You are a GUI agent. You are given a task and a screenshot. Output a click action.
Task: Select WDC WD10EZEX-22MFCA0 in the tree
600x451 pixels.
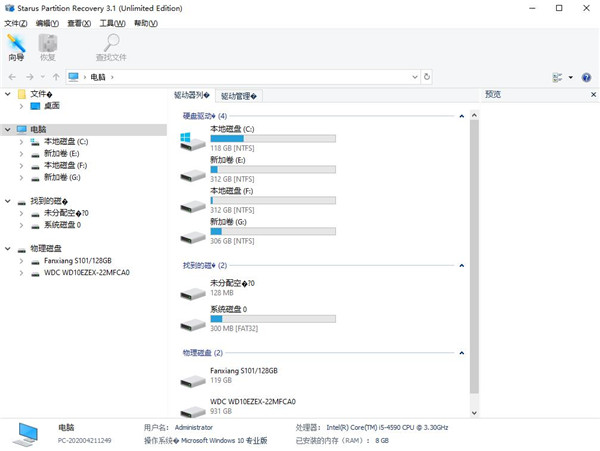pos(87,273)
